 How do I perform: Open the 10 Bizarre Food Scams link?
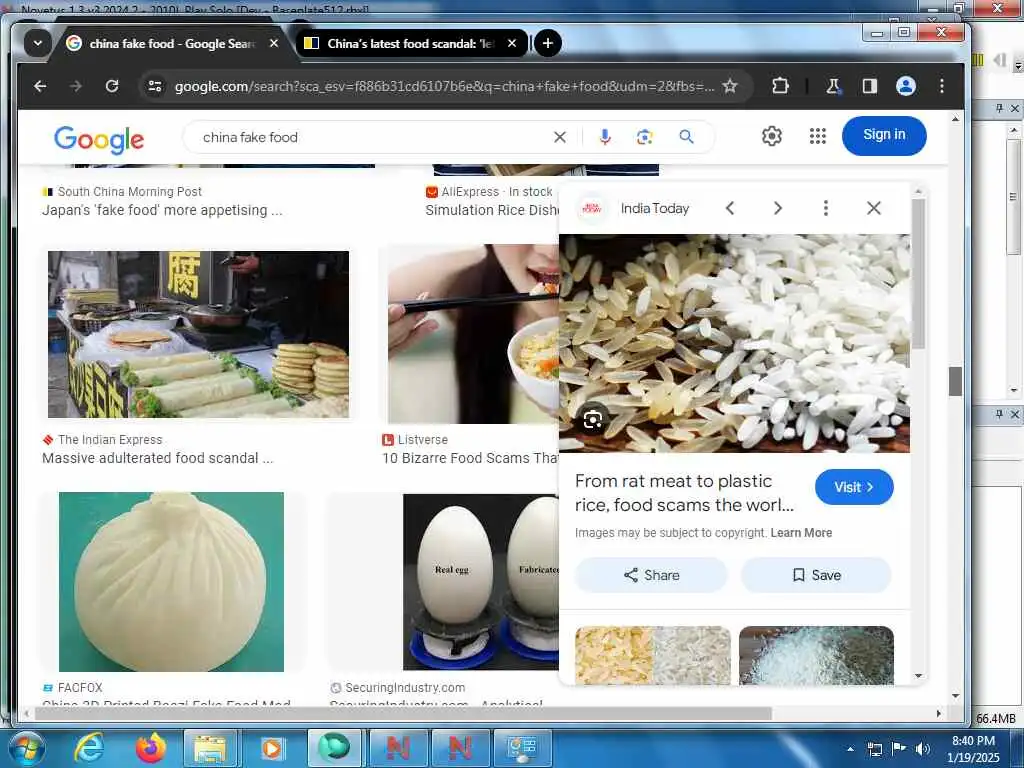pyautogui.click(x=470, y=458)
